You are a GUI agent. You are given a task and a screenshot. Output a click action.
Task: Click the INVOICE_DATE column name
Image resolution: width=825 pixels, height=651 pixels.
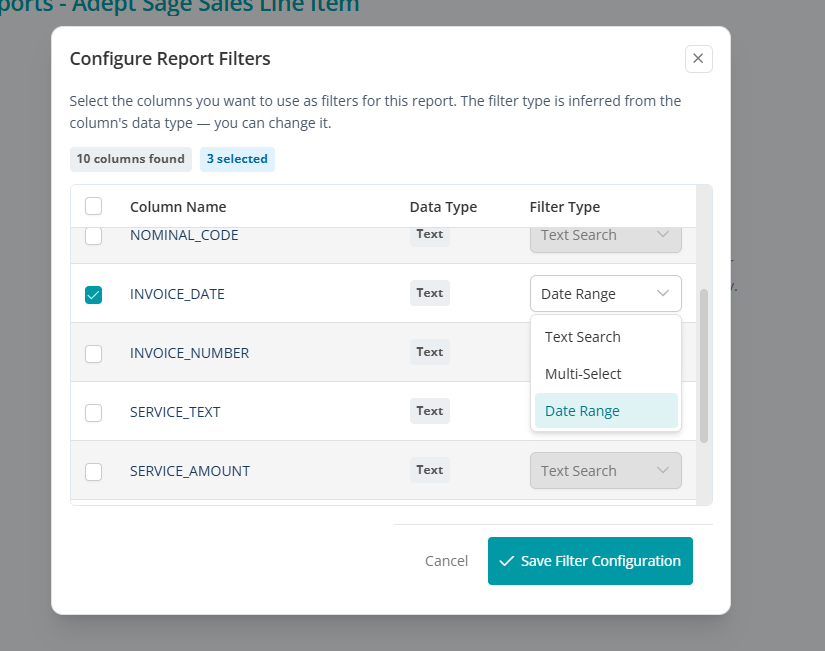pos(177,294)
